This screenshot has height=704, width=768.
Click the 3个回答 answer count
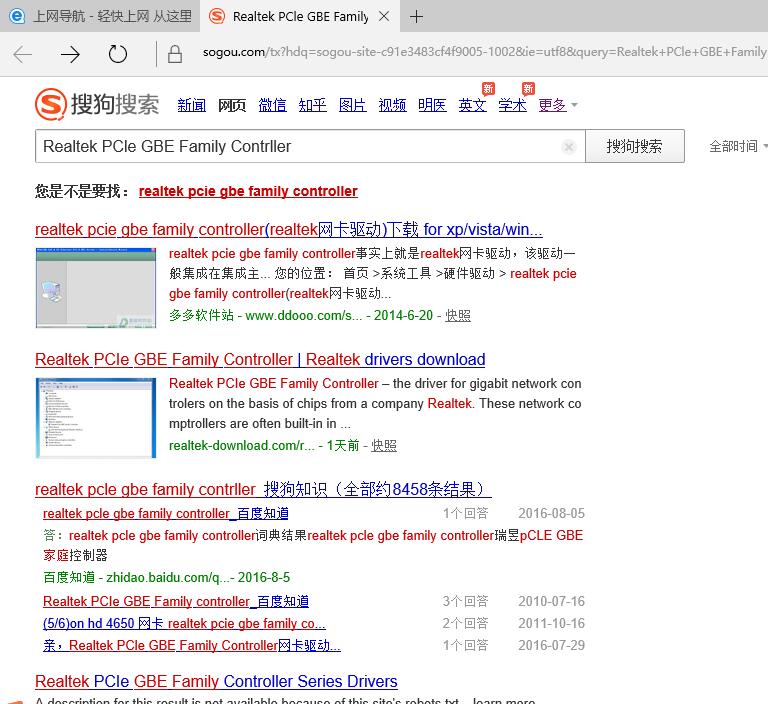(465, 601)
